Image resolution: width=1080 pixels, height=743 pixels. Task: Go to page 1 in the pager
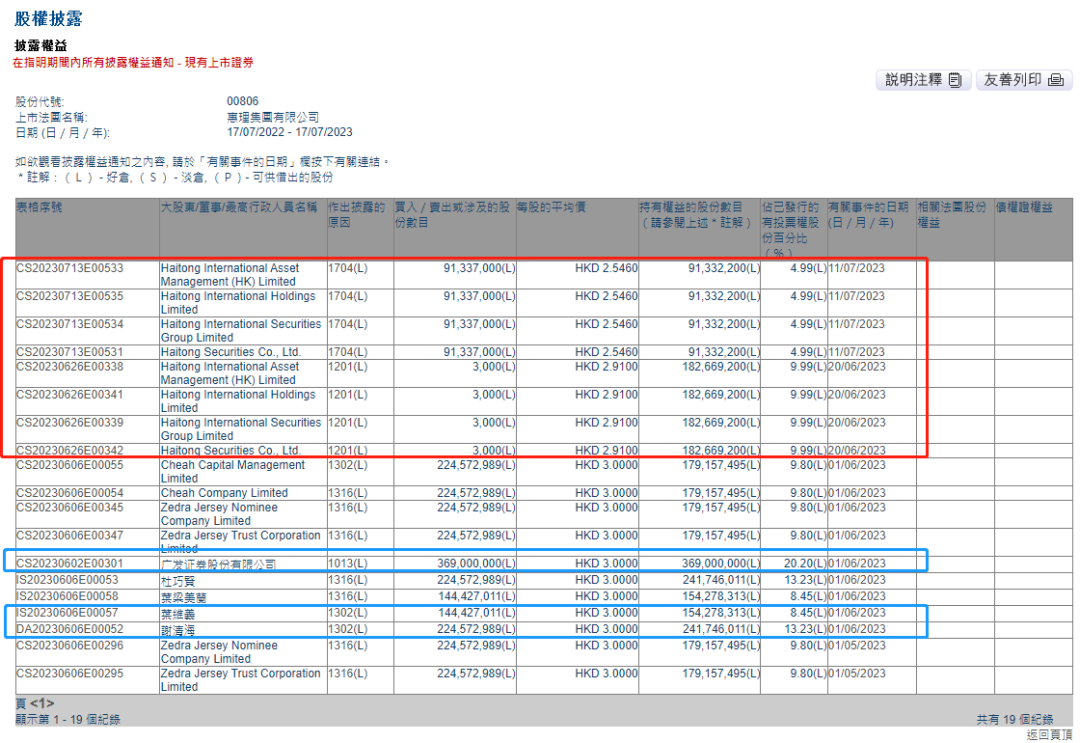pos(42,704)
